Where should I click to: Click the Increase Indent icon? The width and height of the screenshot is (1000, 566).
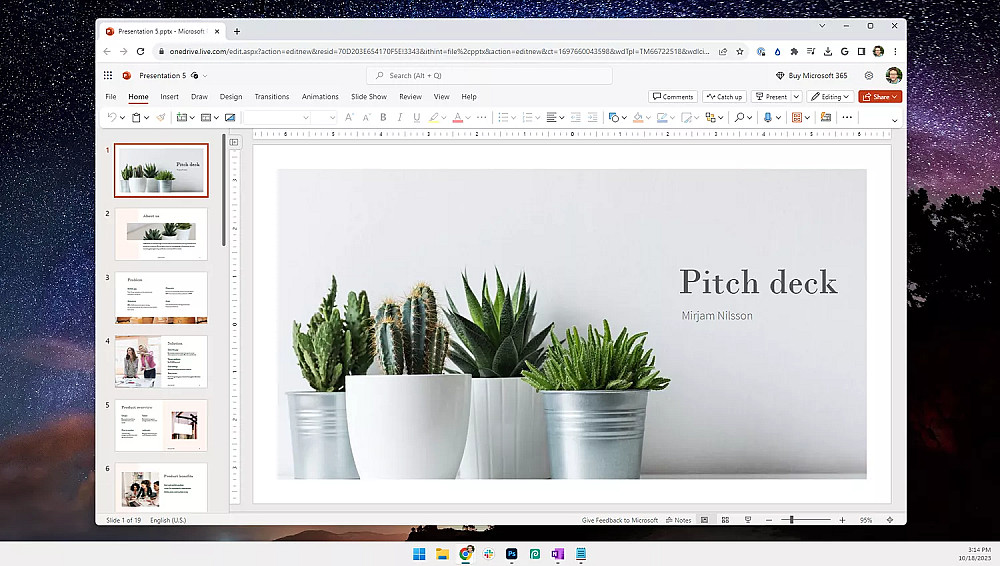pos(592,117)
